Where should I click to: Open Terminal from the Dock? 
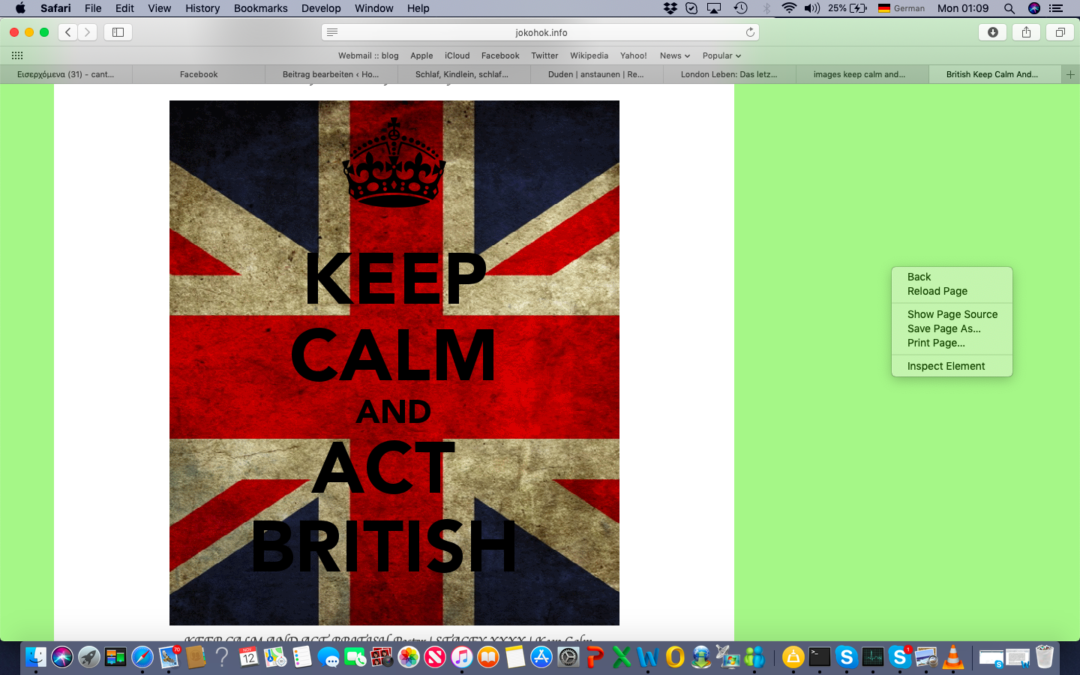click(820, 656)
